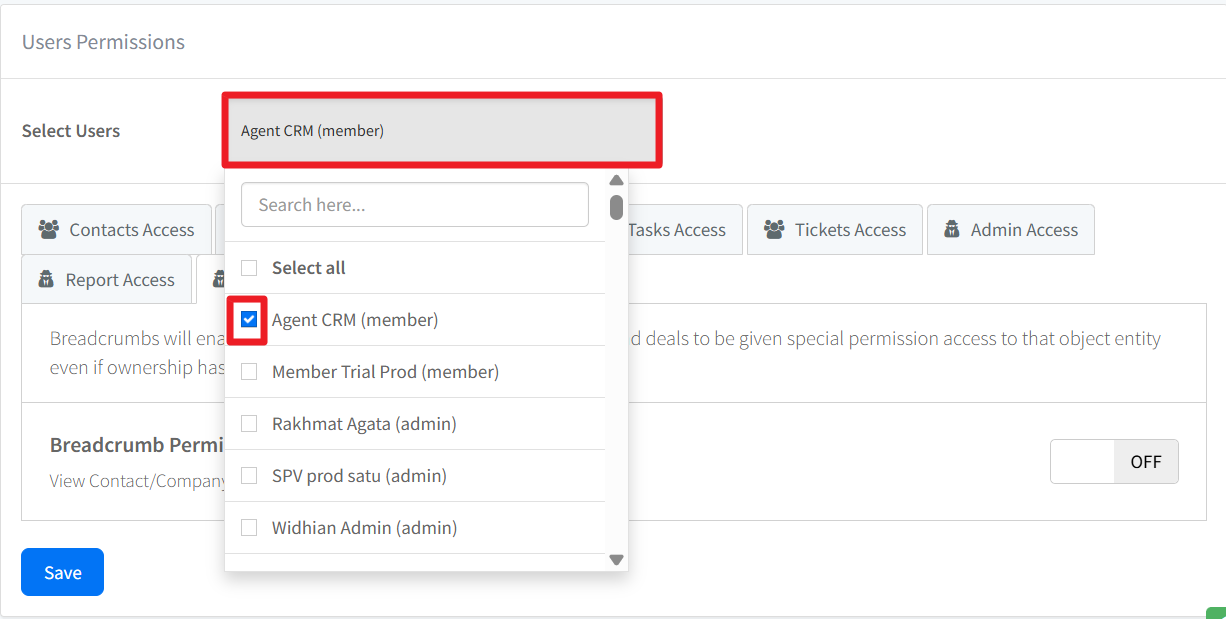Click the partially hidden tab icon beside Report Access
Image resolution: width=1226 pixels, height=619 pixels.
(217, 280)
